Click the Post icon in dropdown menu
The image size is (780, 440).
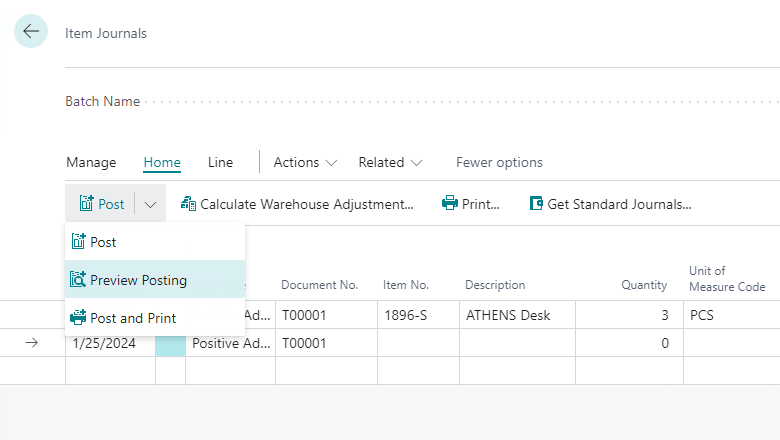point(78,242)
